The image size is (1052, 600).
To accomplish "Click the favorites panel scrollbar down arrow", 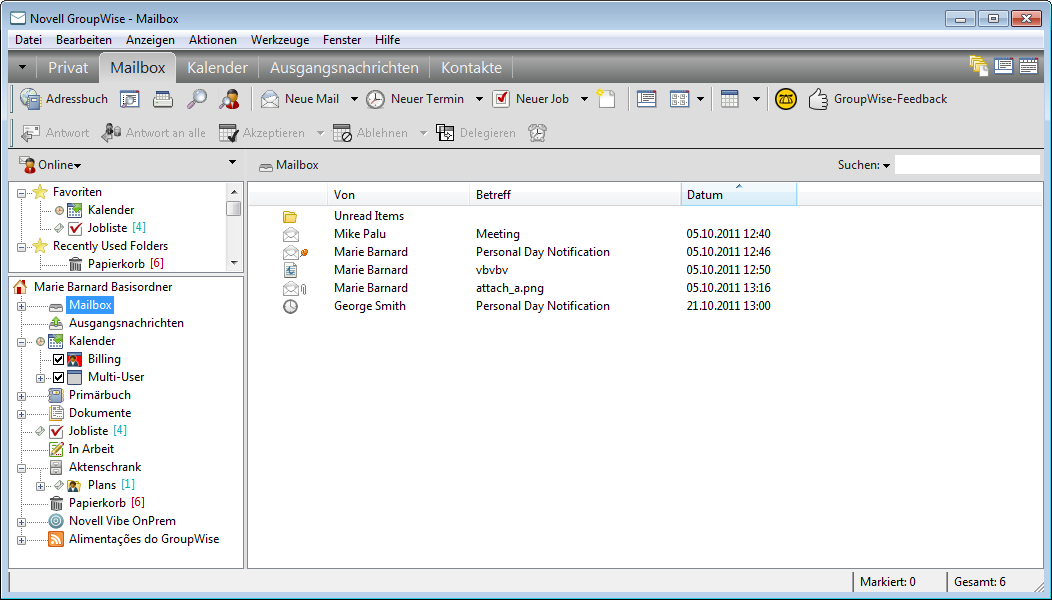I will coord(234,263).
